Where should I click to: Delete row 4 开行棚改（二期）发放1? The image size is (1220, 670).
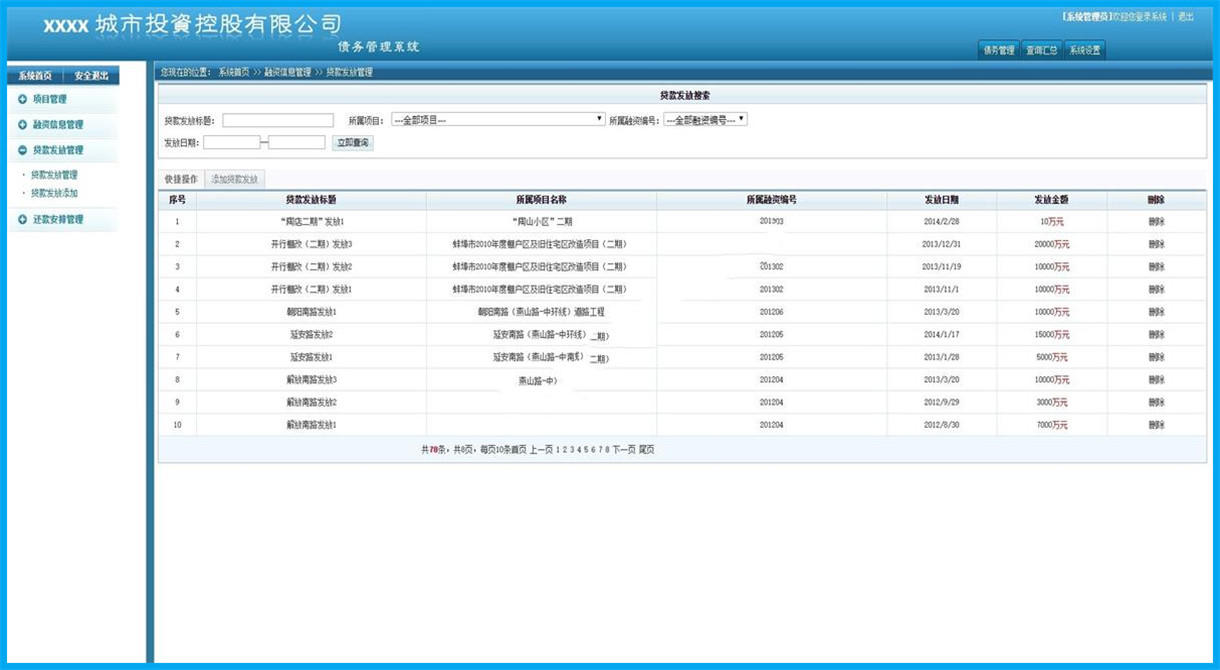coord(1156,289)
